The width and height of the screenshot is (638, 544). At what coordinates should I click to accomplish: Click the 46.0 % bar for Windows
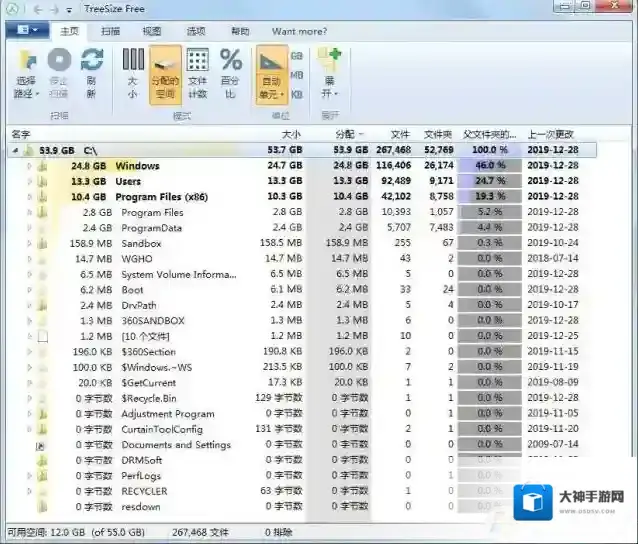tap(491, 166)
